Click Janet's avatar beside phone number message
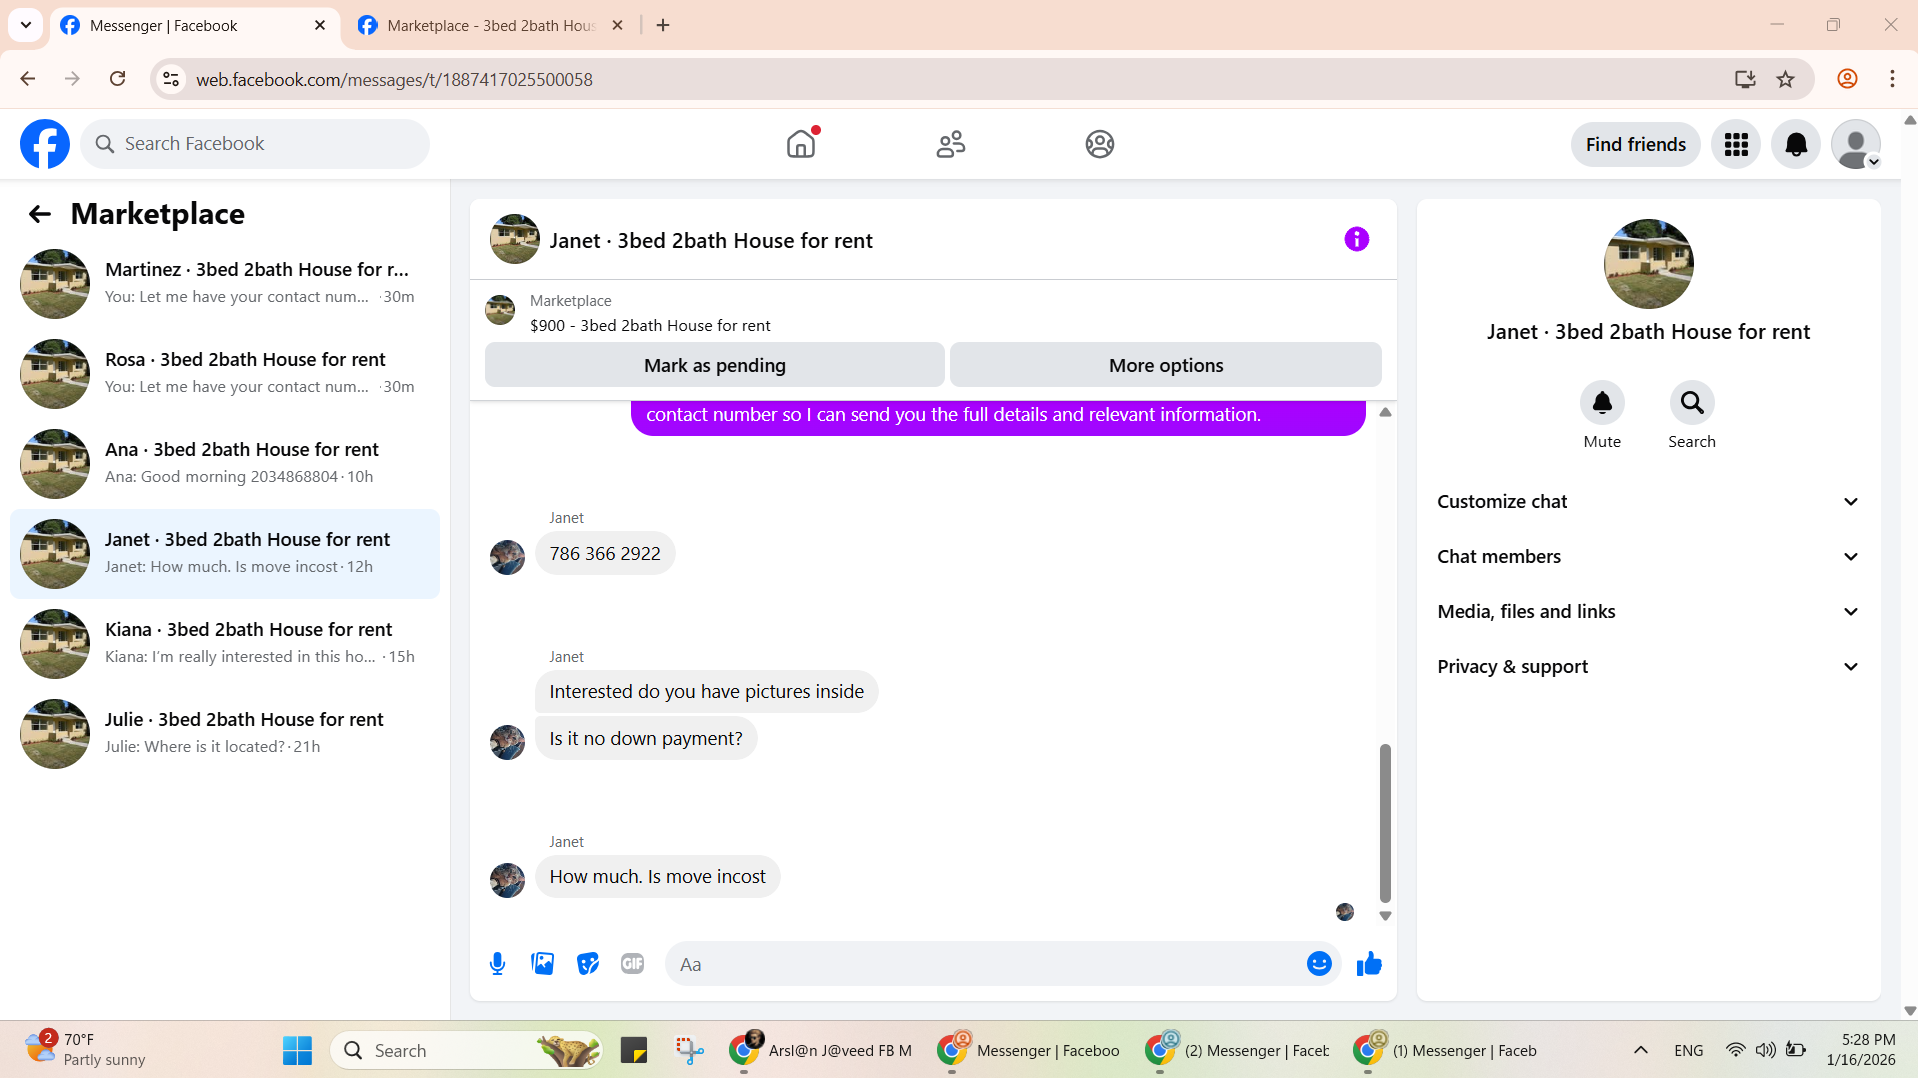 click(x=507, y=557)
